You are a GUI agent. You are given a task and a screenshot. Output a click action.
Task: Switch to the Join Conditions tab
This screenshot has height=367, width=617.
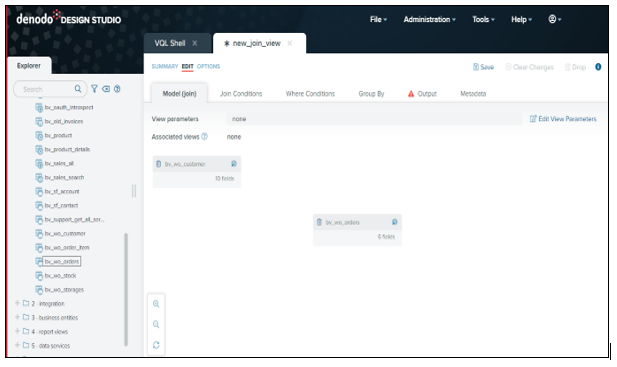click(241, 94)
